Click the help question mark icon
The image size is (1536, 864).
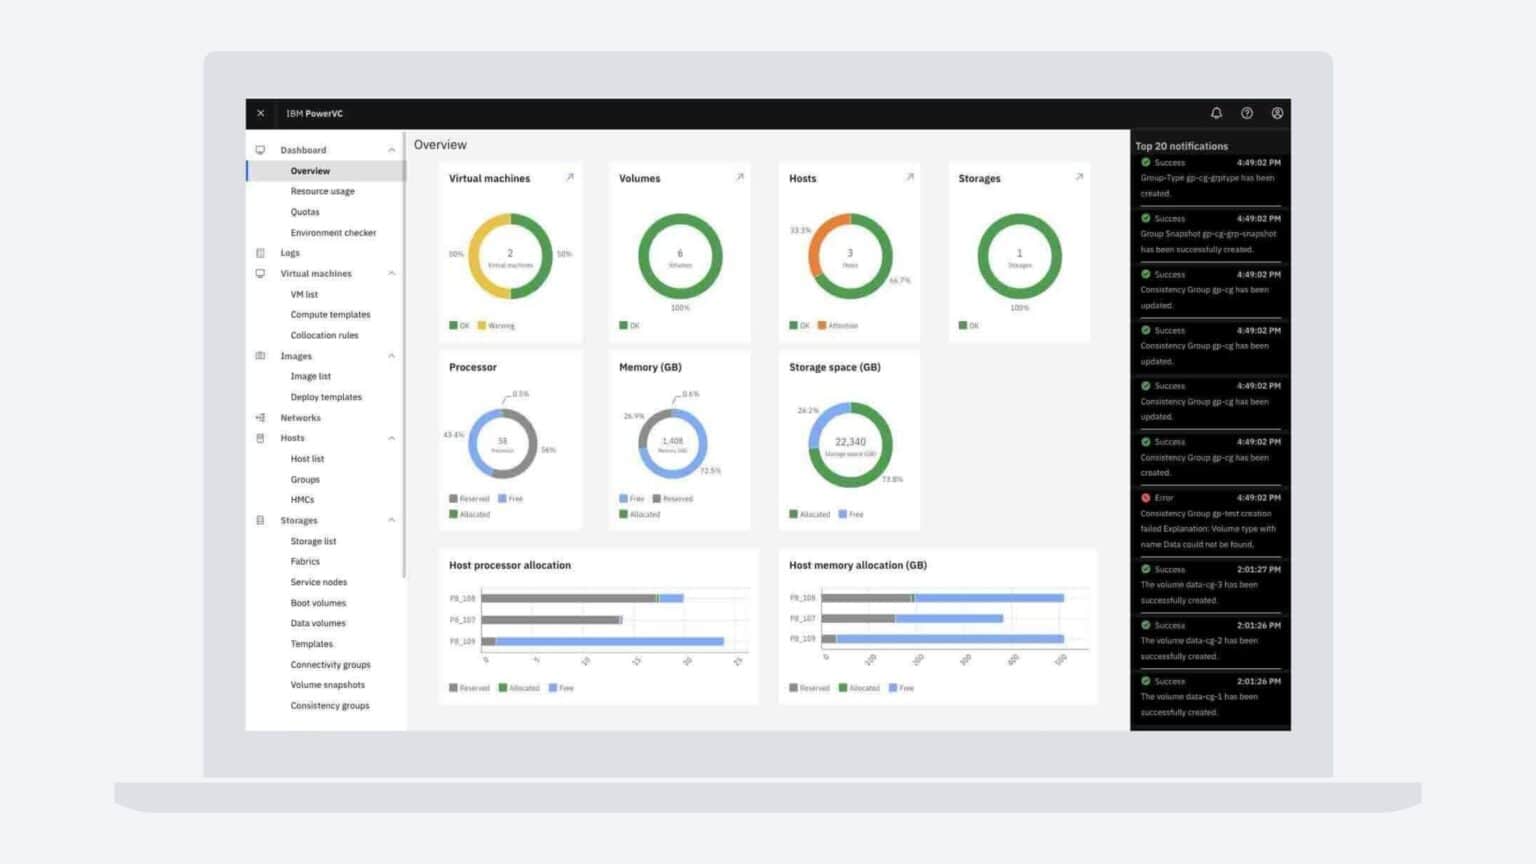(x=1247, y=113)
